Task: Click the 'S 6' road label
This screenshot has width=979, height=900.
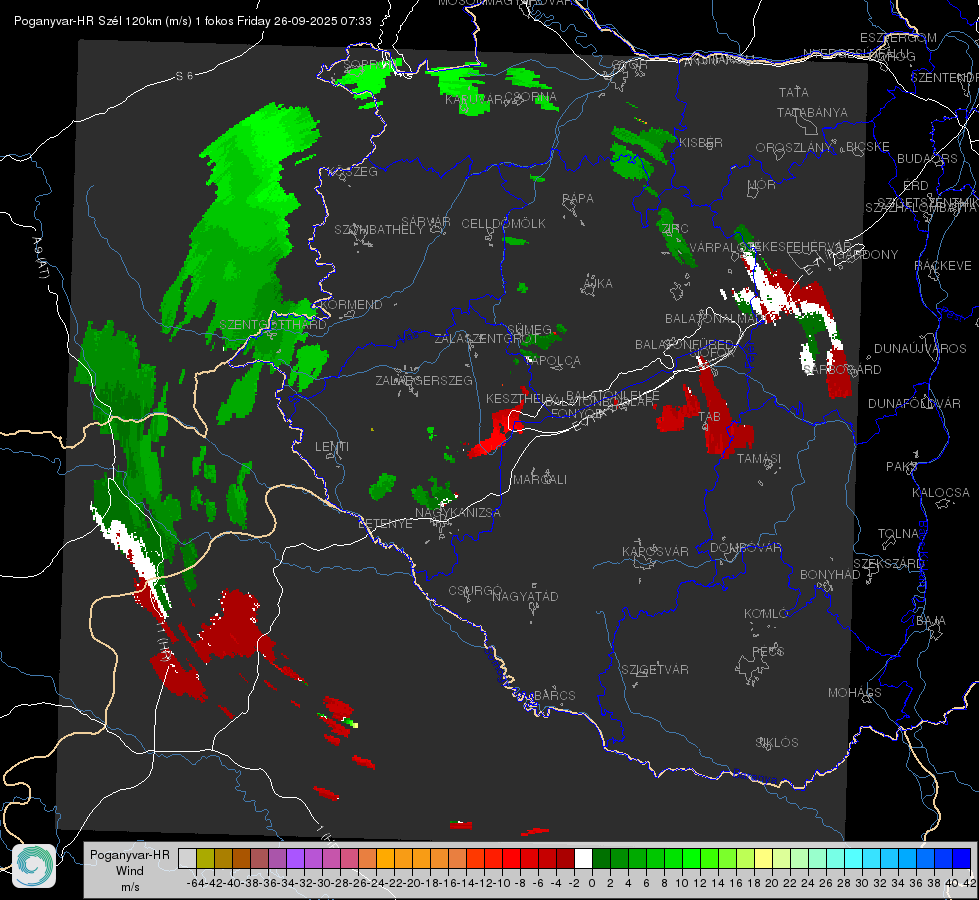Action: [184, 76]
